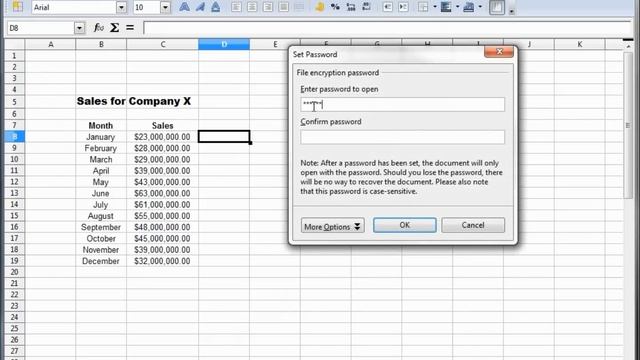The height and width of the screenshot is (360, 640).
Task: Focus the Confirm password field
Action: (402, 137)
